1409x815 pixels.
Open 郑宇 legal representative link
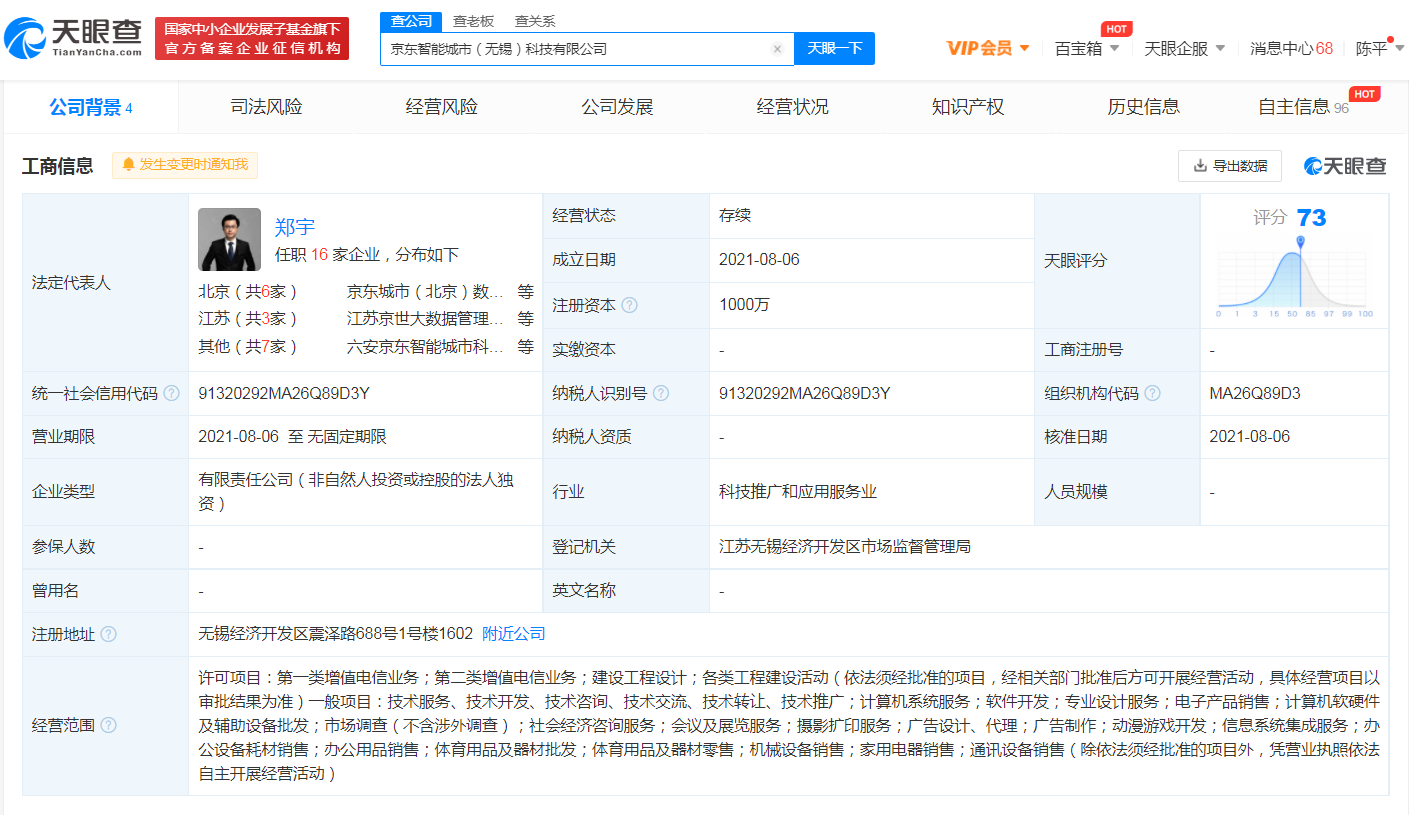pyautogui.click(x=295, y=227)
